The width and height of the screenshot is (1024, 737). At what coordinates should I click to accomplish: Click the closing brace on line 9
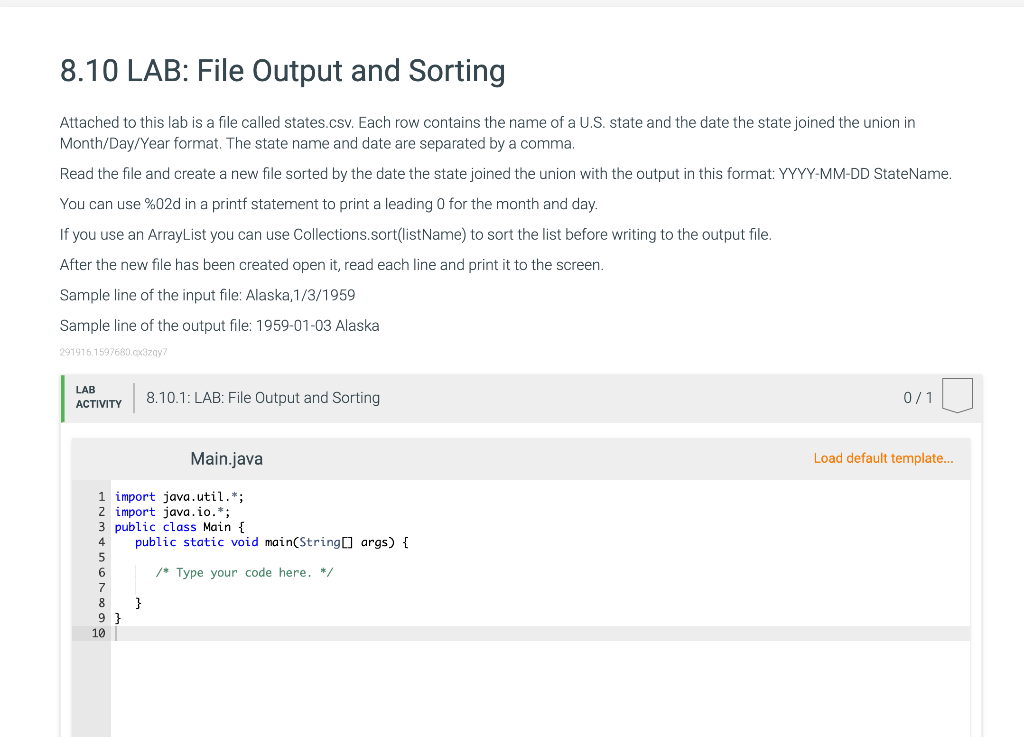(x=118, y=617)
